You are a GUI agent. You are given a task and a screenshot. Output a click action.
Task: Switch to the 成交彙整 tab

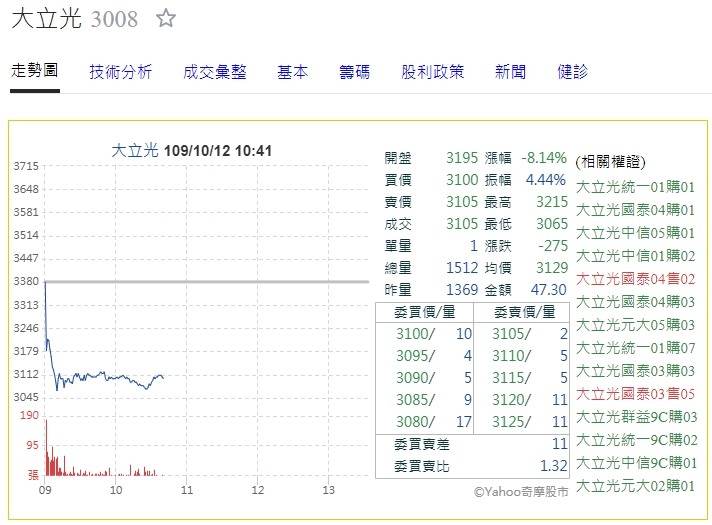pos(215,72)
